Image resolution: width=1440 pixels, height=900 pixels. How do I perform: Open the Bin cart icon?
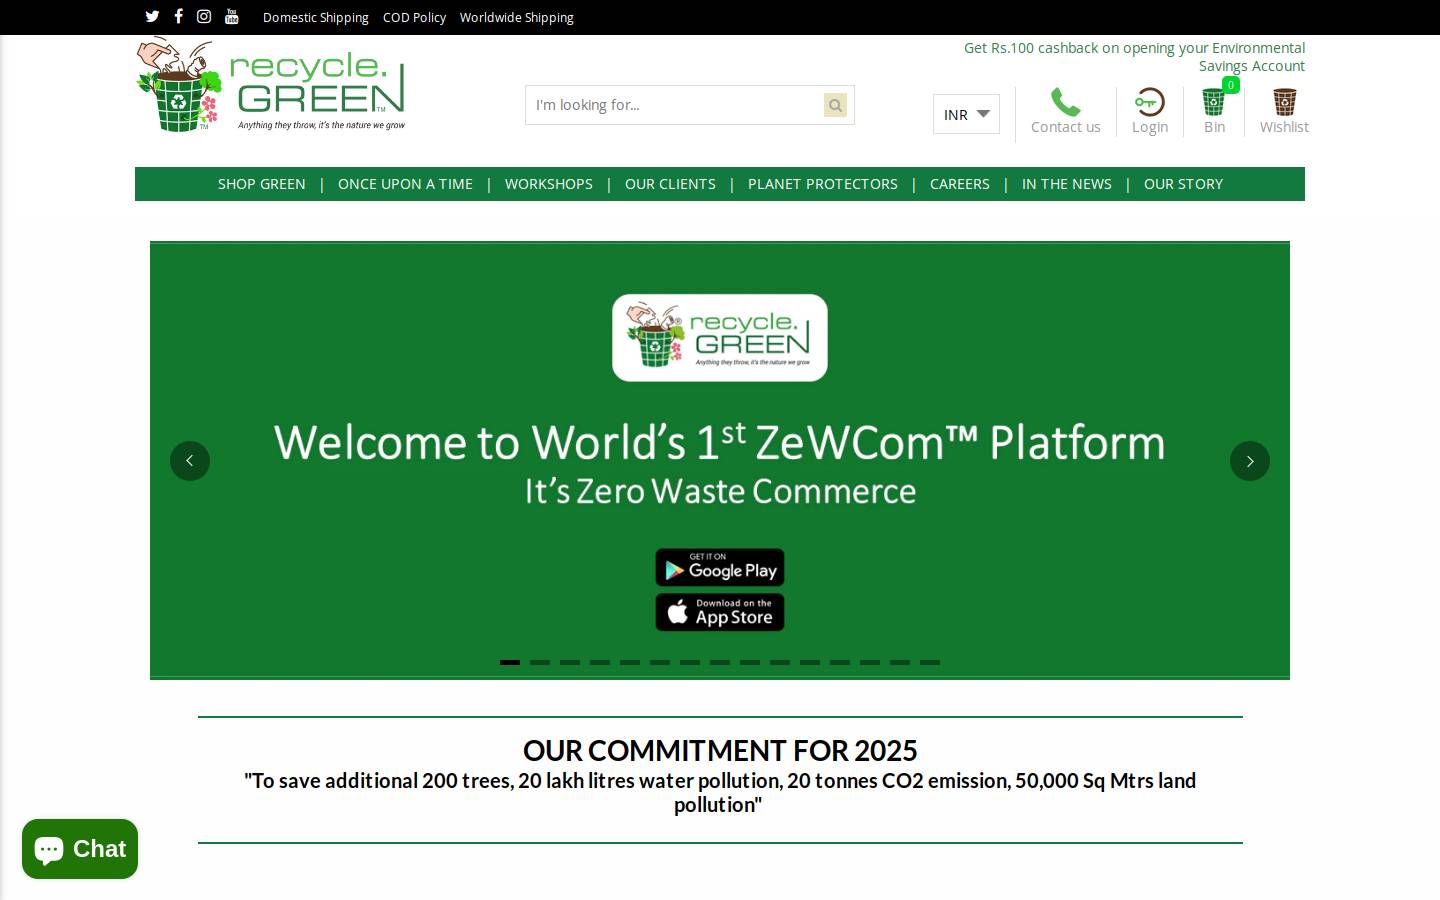click(x=1214, y=102)
